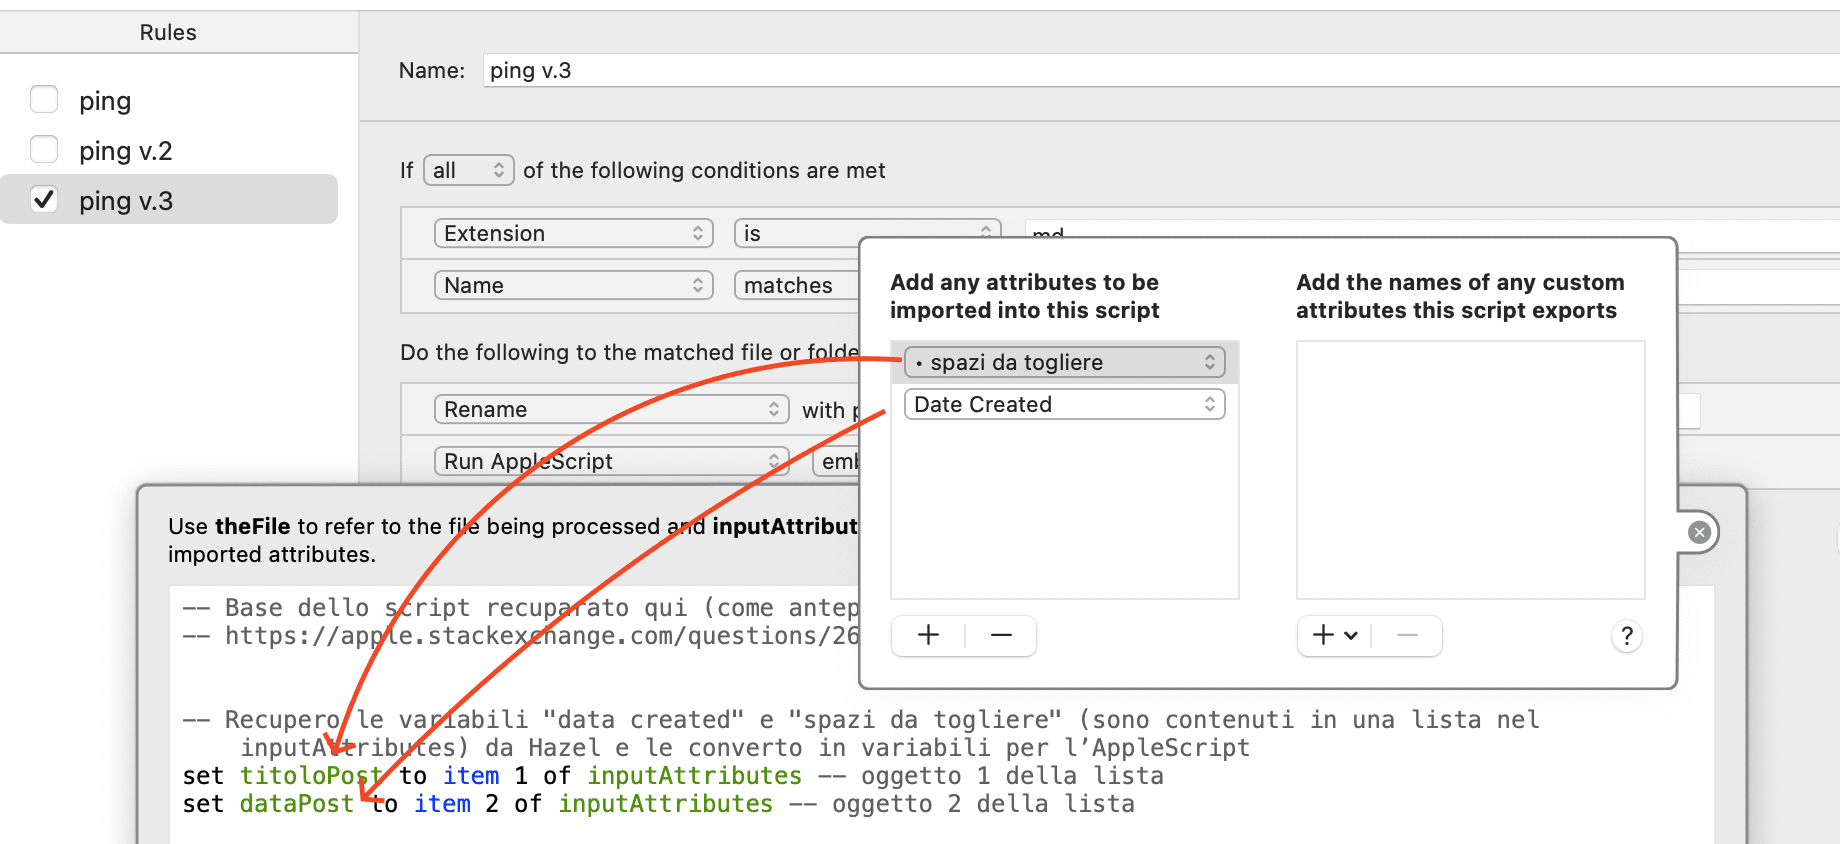
Task: Disable the ping v.3 rule checkbox
Action: click(x=44, y=199)
